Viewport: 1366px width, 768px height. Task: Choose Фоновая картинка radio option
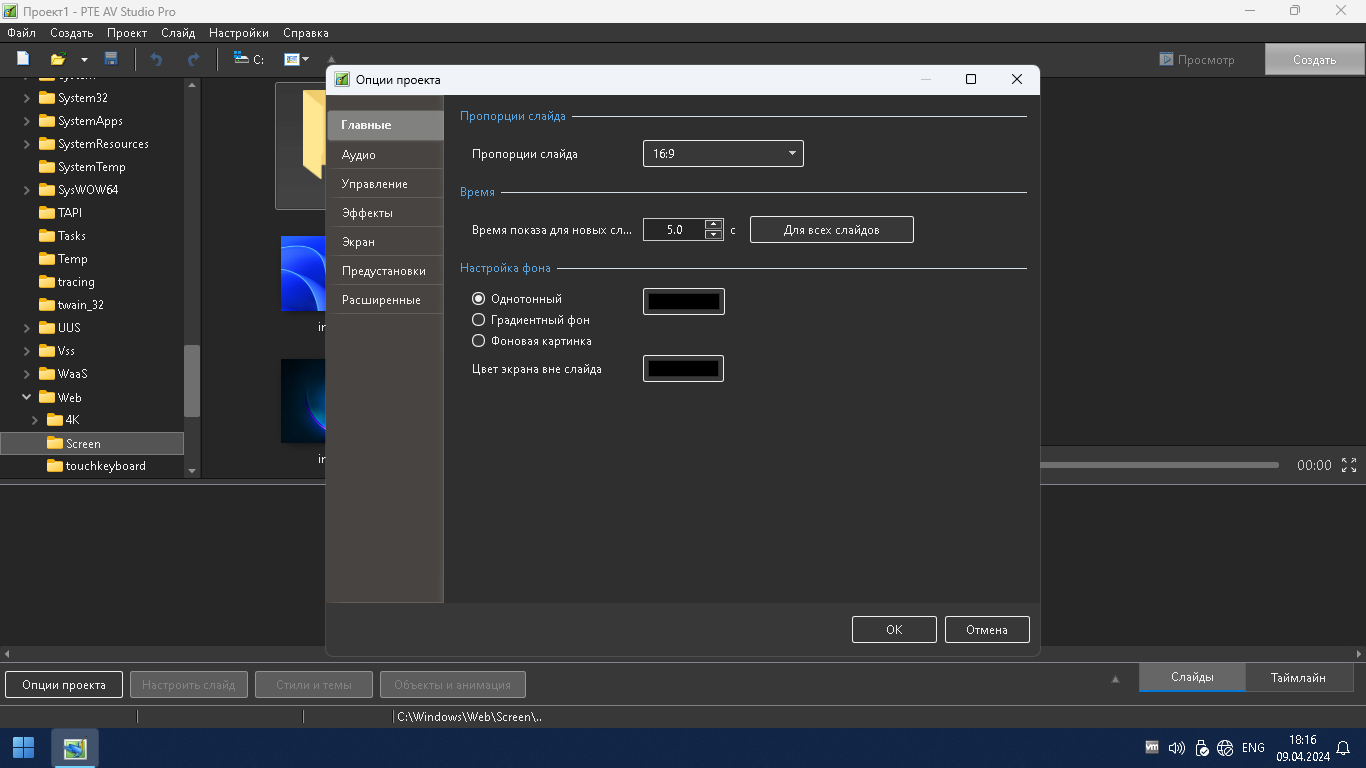click(479, 341)
